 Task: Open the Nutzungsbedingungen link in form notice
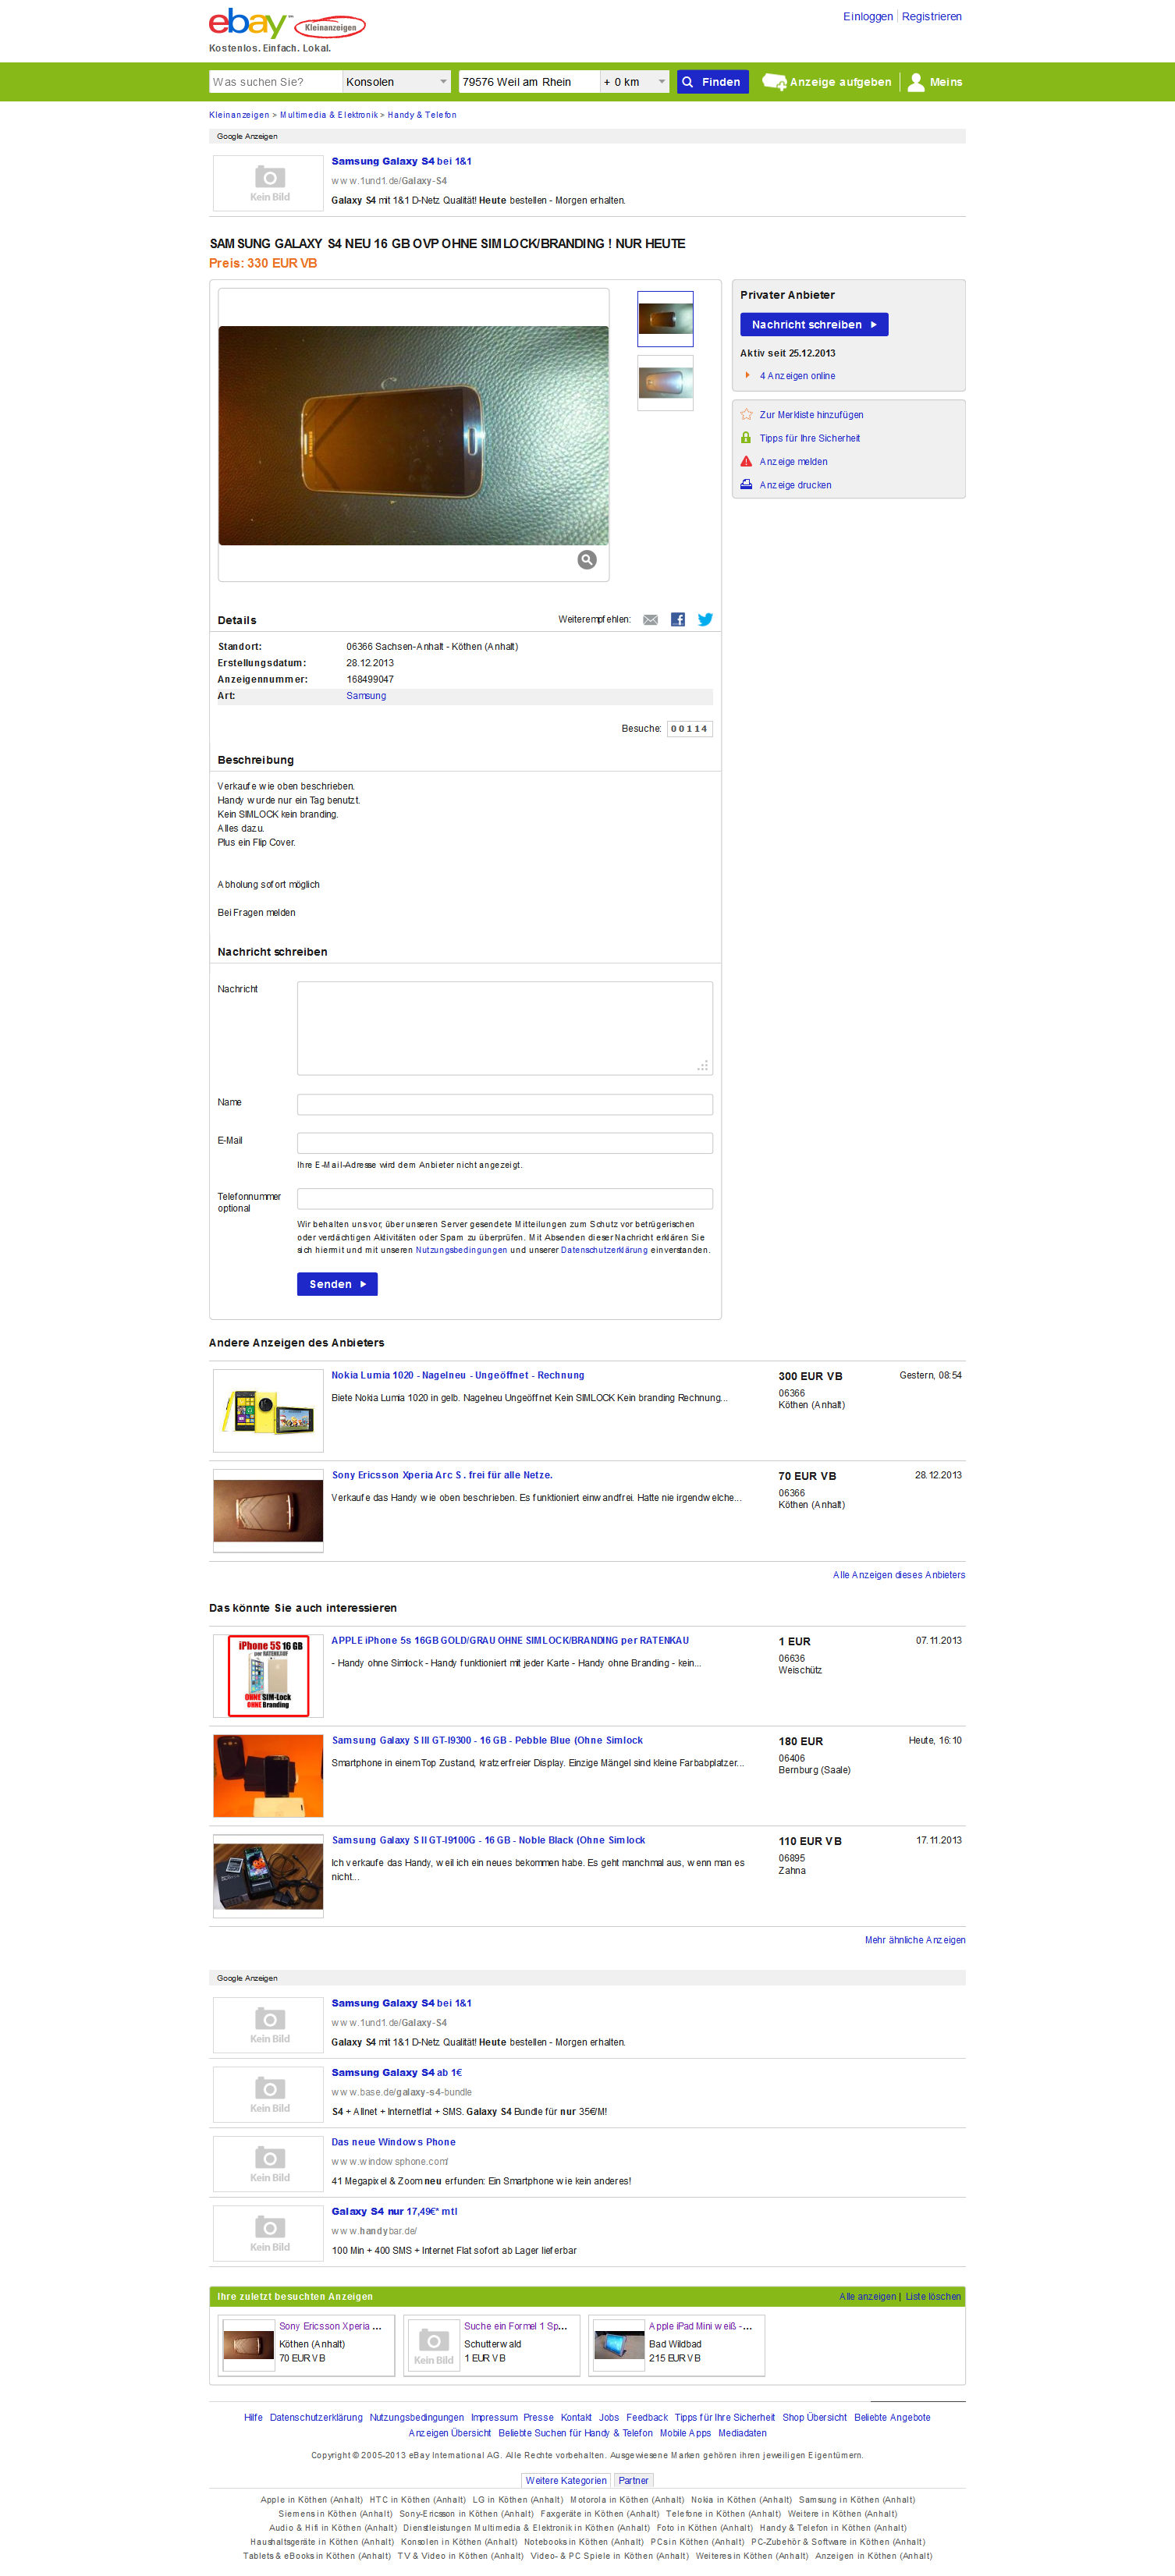pyautogui.click(x=461, y=1250)
